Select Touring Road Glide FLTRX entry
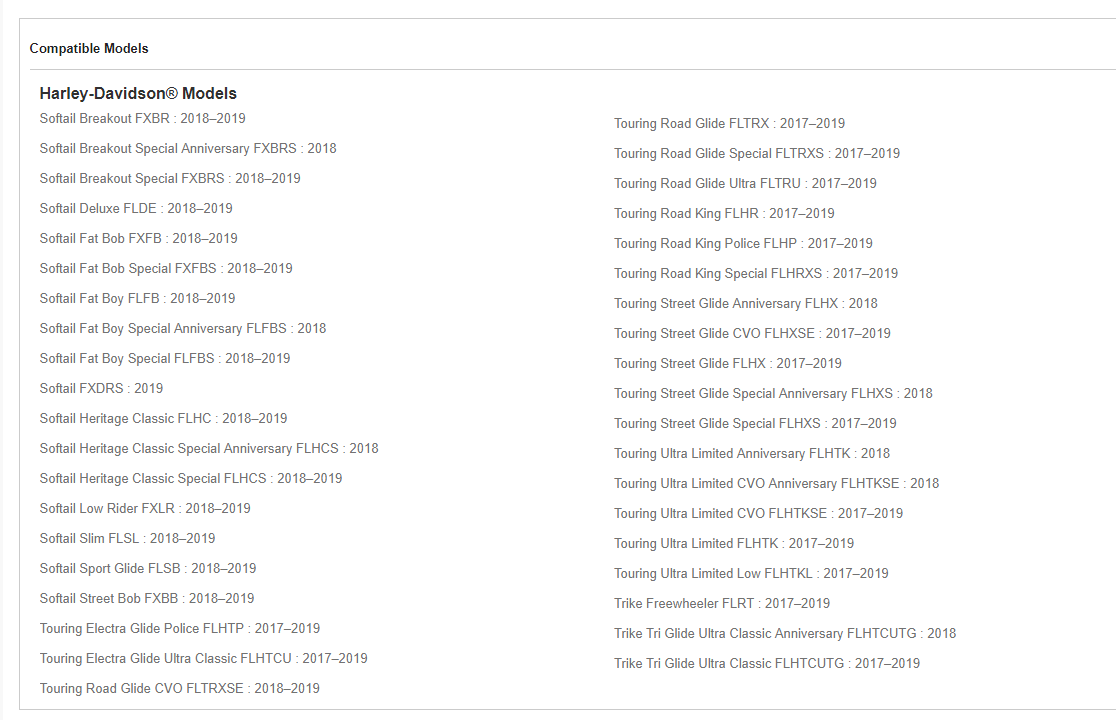Screen dimensions: 1116x720 point(729,123)
